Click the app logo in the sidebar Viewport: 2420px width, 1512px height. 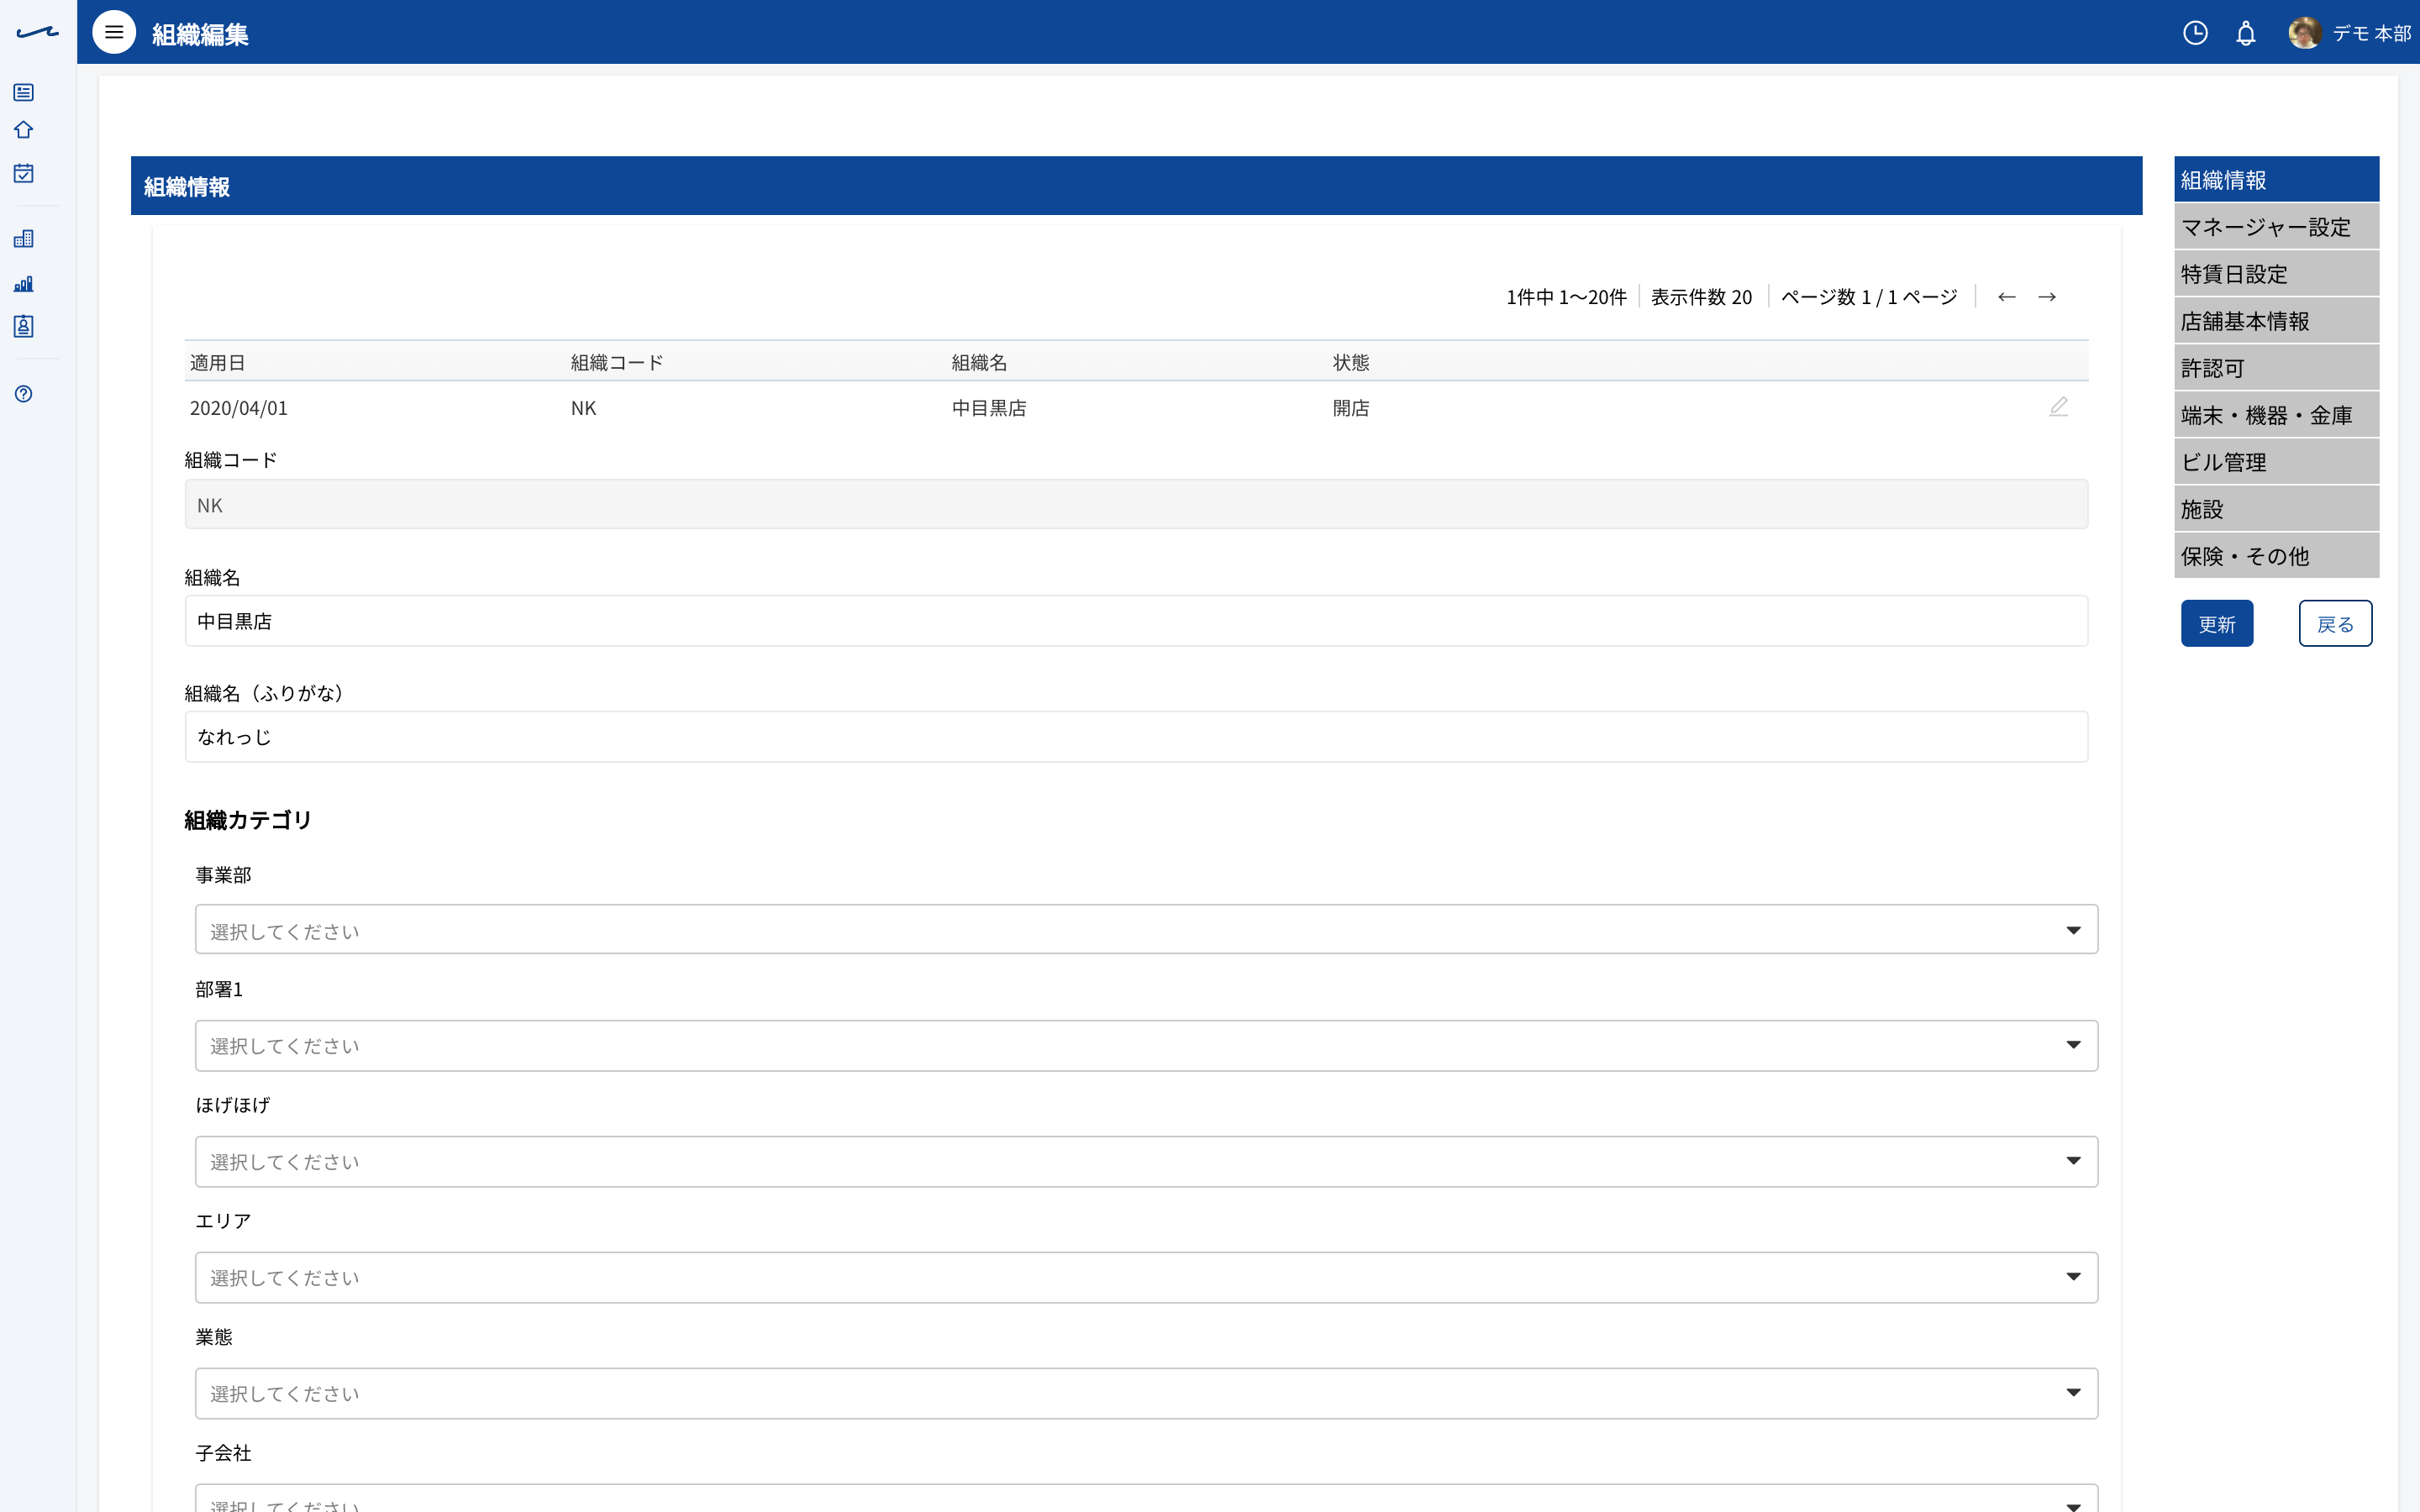37,33
